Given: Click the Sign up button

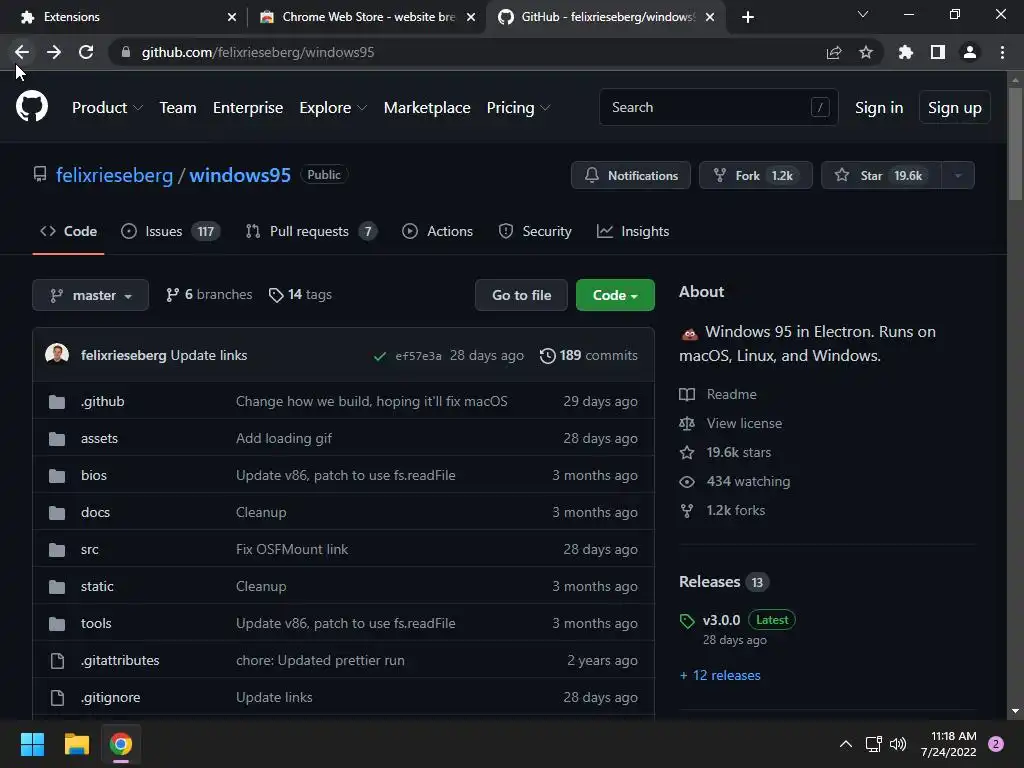Looking at the screenshot, I should click(954, 108).
